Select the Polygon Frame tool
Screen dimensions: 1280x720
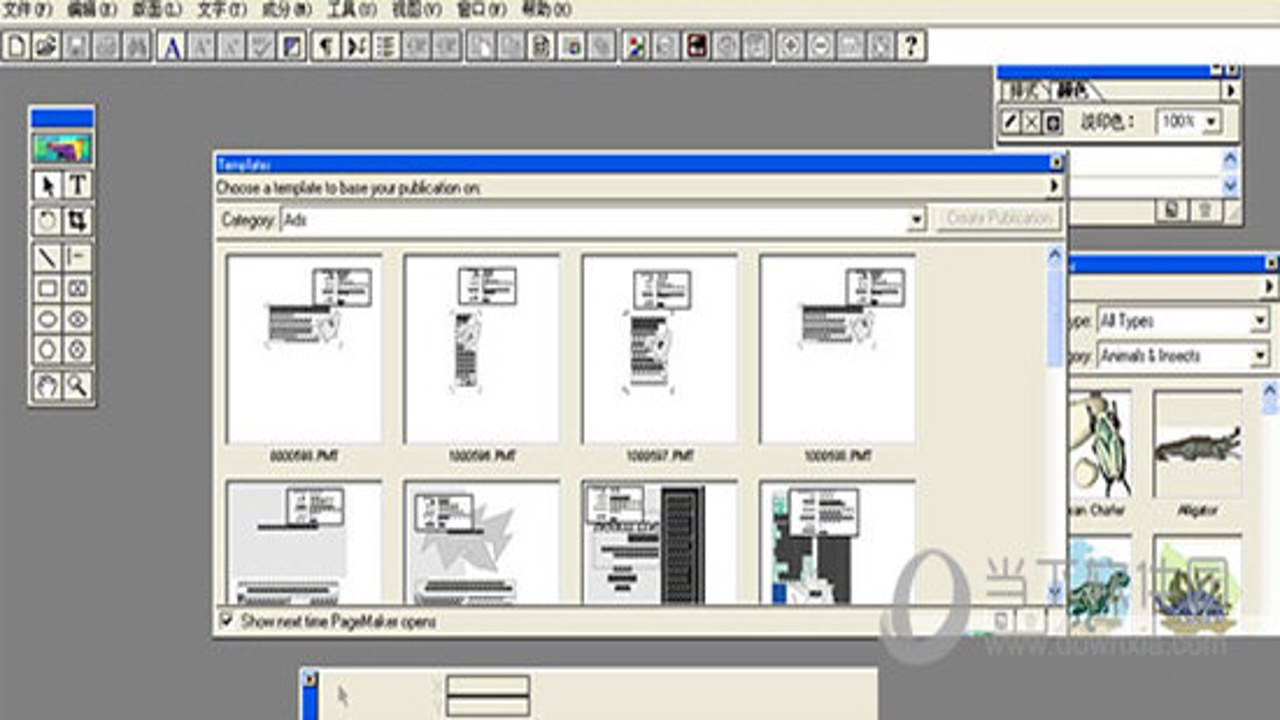78,350
